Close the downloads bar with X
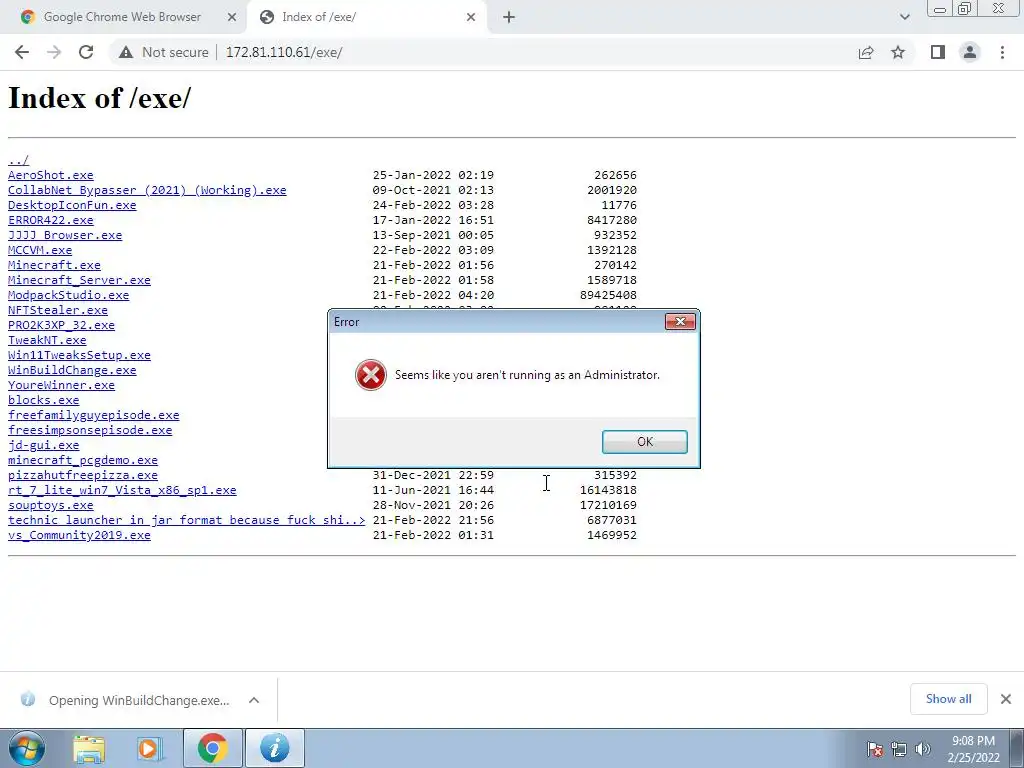Viewport: 1024px width, 768px height. [1006, 699]
